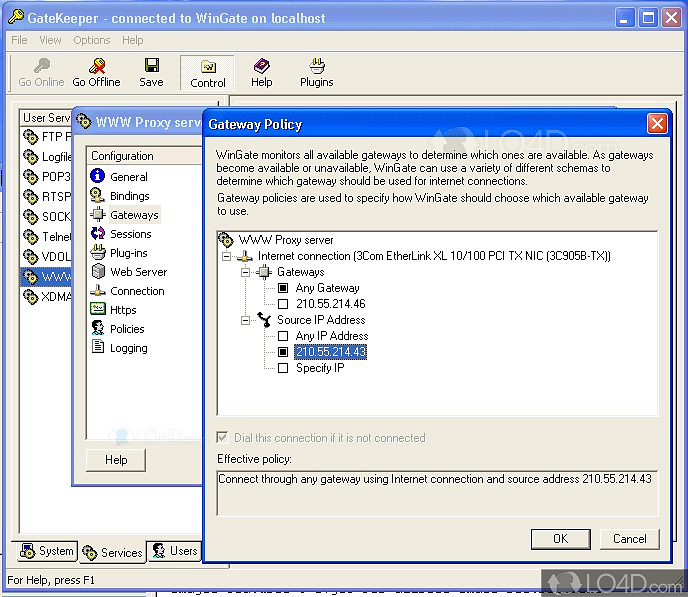Image resolution: width=688 pixels, height=597 pixels.
Task: Toggle Dial this connection if not connected
Action: [222, 437]
